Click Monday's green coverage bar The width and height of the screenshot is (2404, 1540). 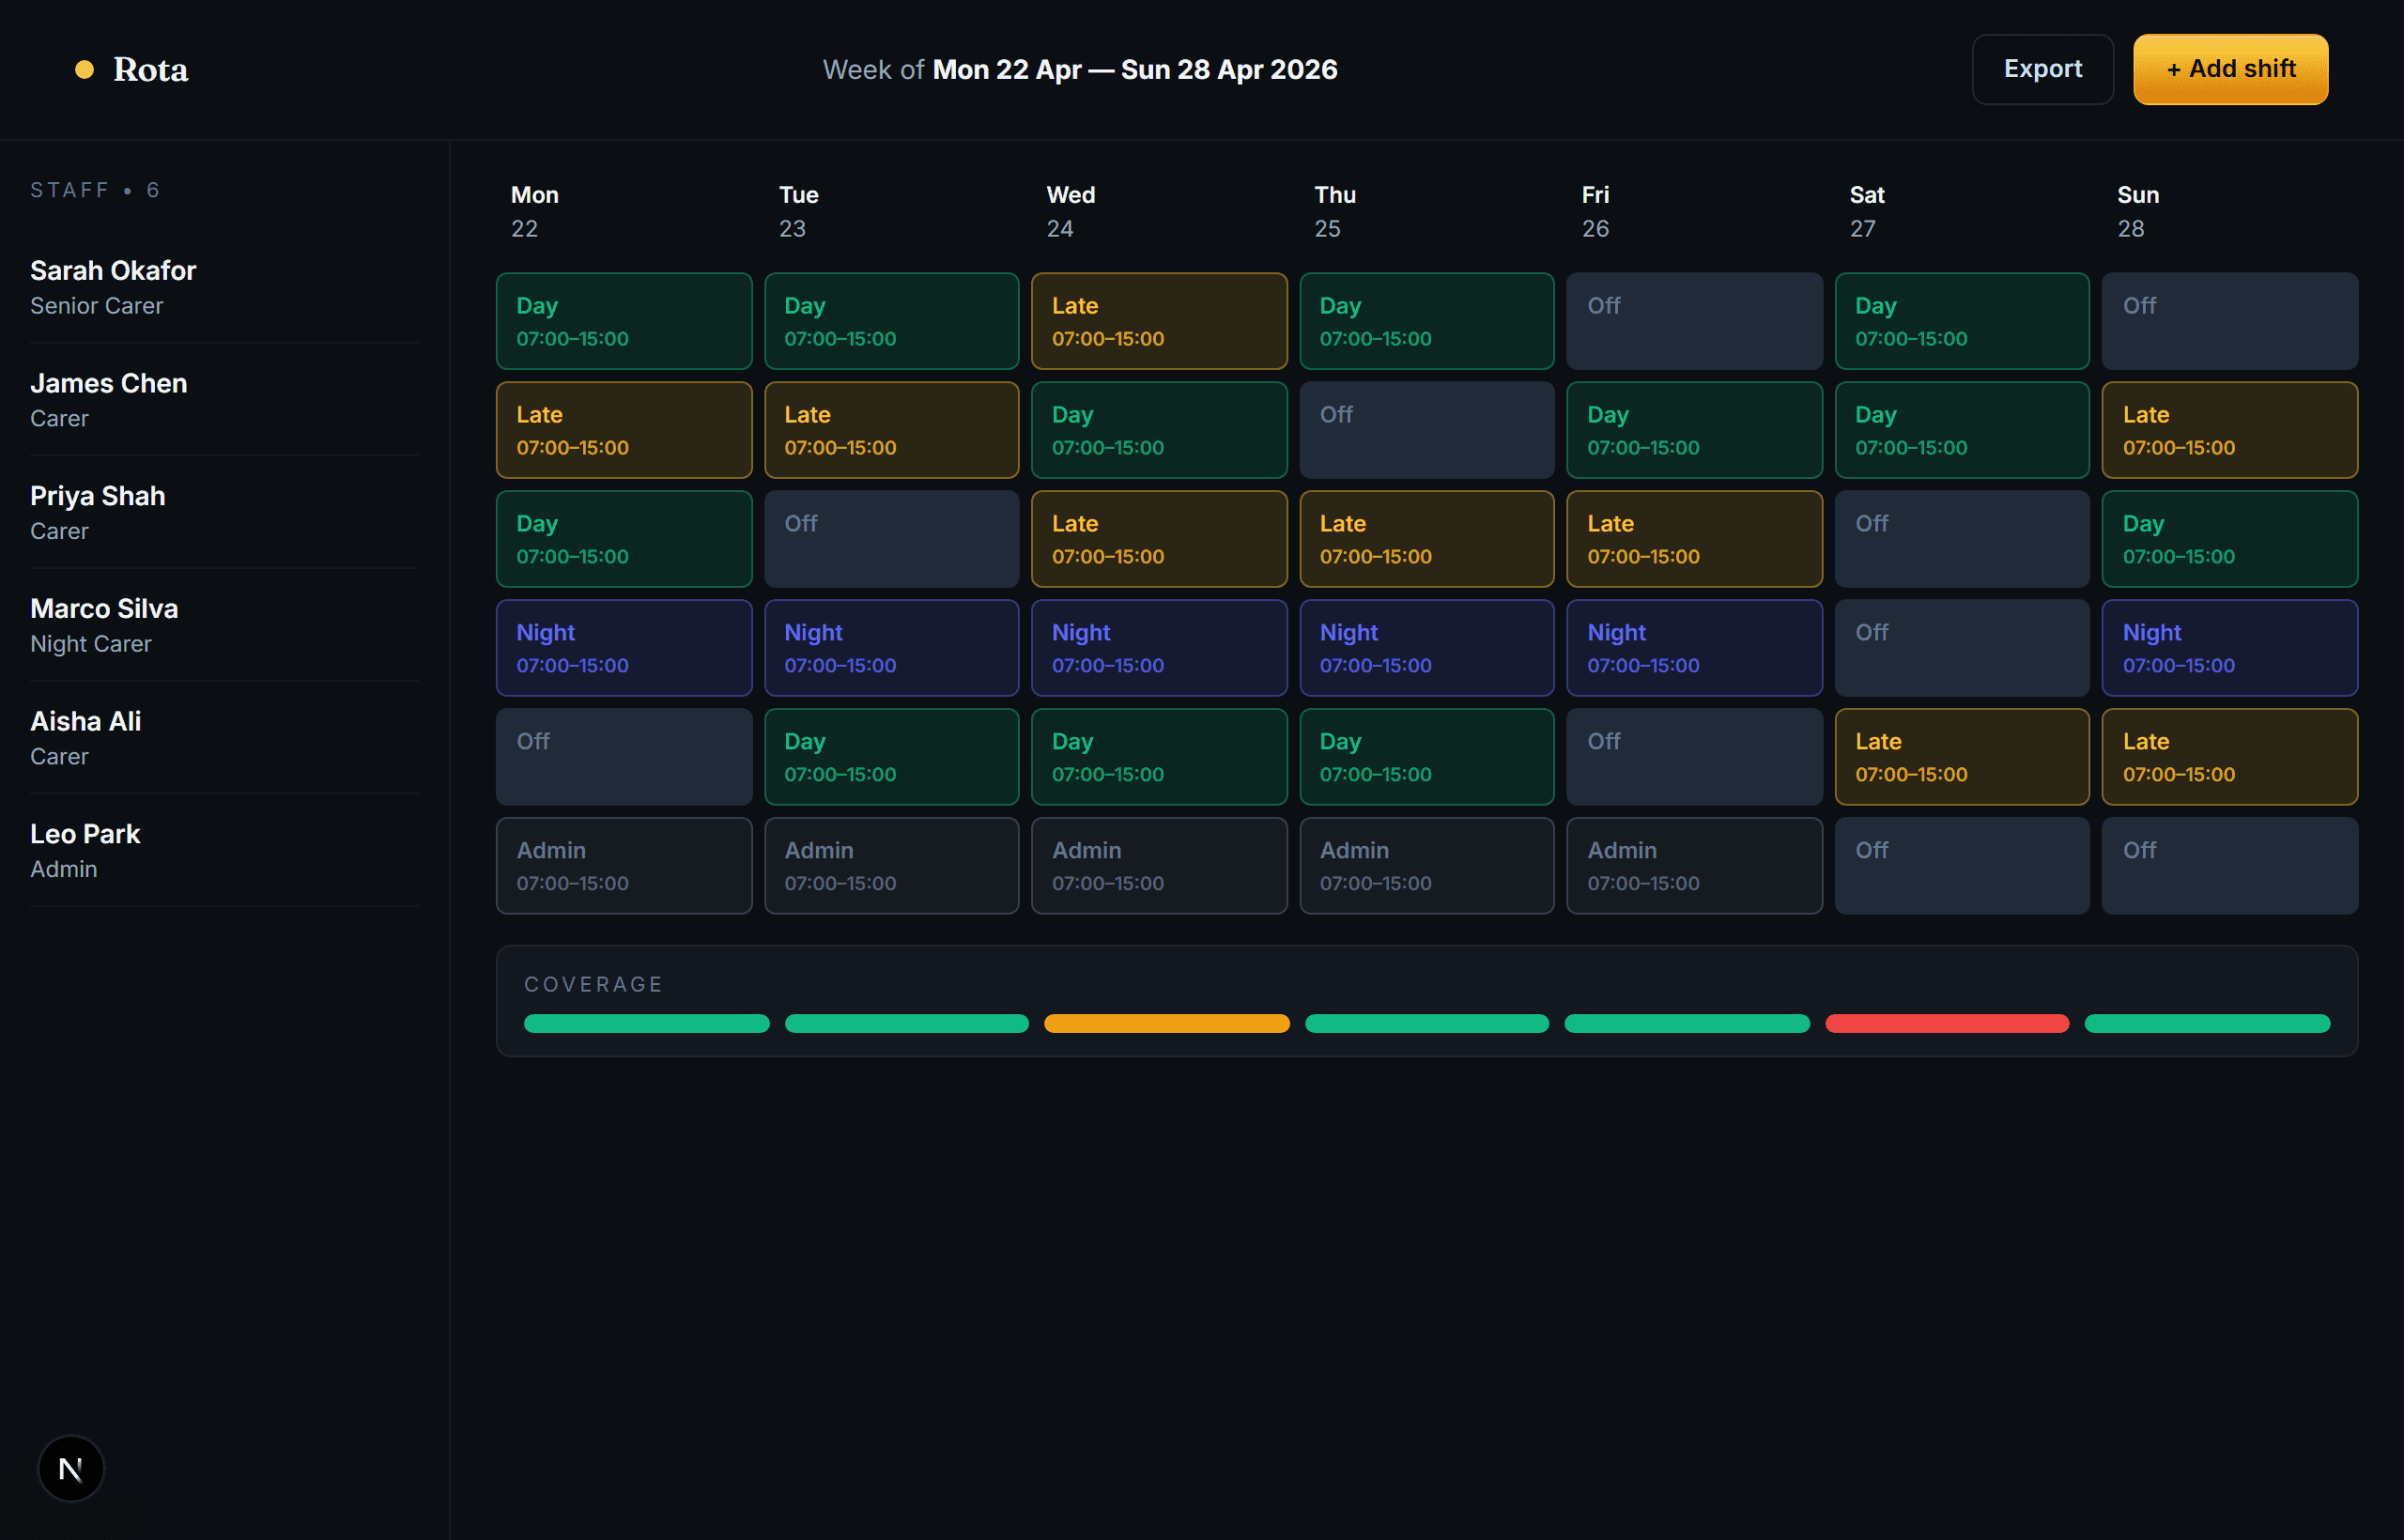click(x=647, y=1023)
